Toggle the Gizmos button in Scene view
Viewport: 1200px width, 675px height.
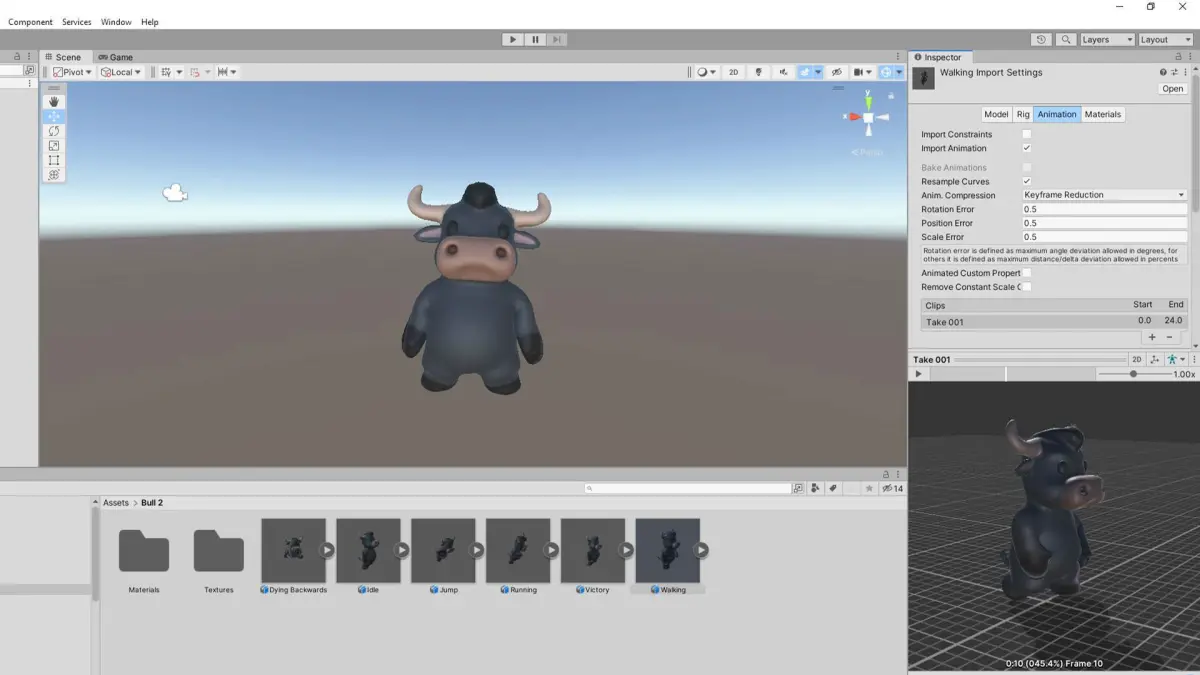[886, 72]
